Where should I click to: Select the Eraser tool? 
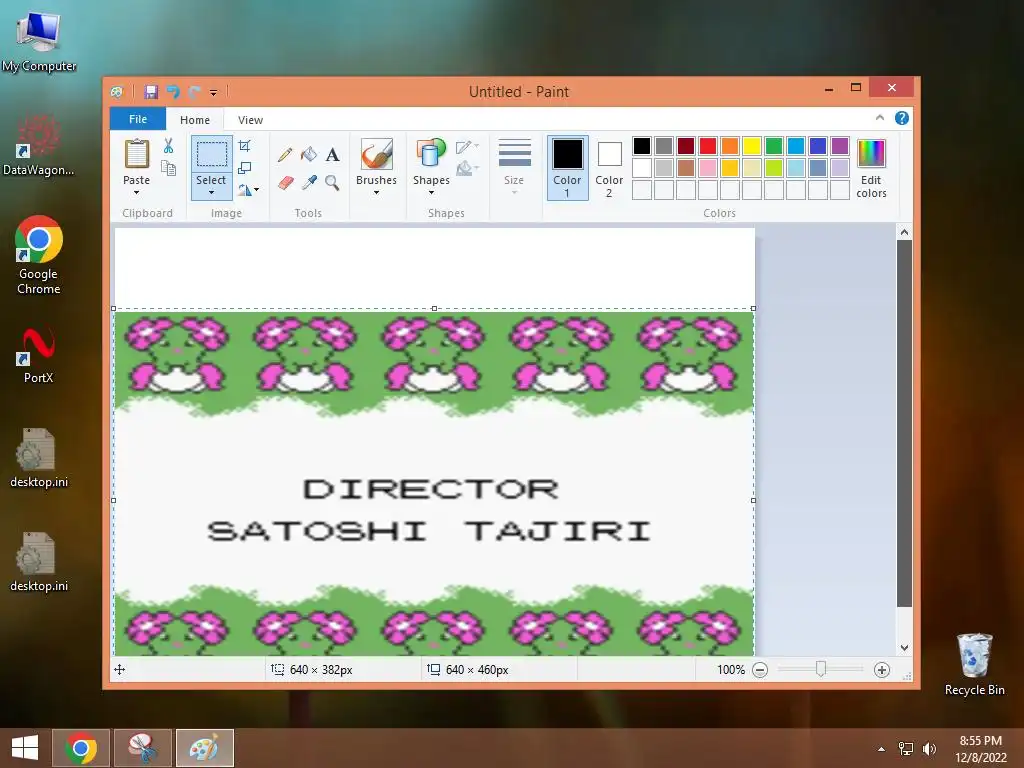pyautogui.click(x=285, y=183)
